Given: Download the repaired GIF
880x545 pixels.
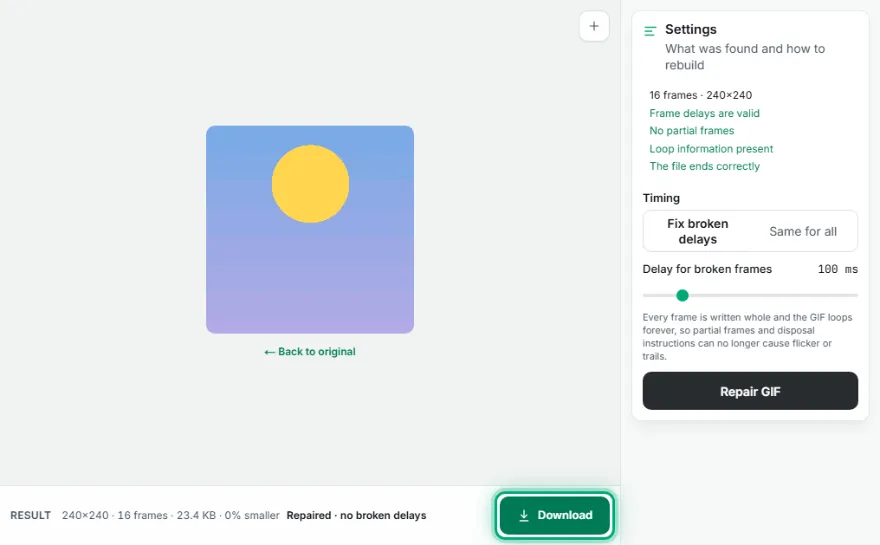Looking at the screenshot, I should 554,515.
